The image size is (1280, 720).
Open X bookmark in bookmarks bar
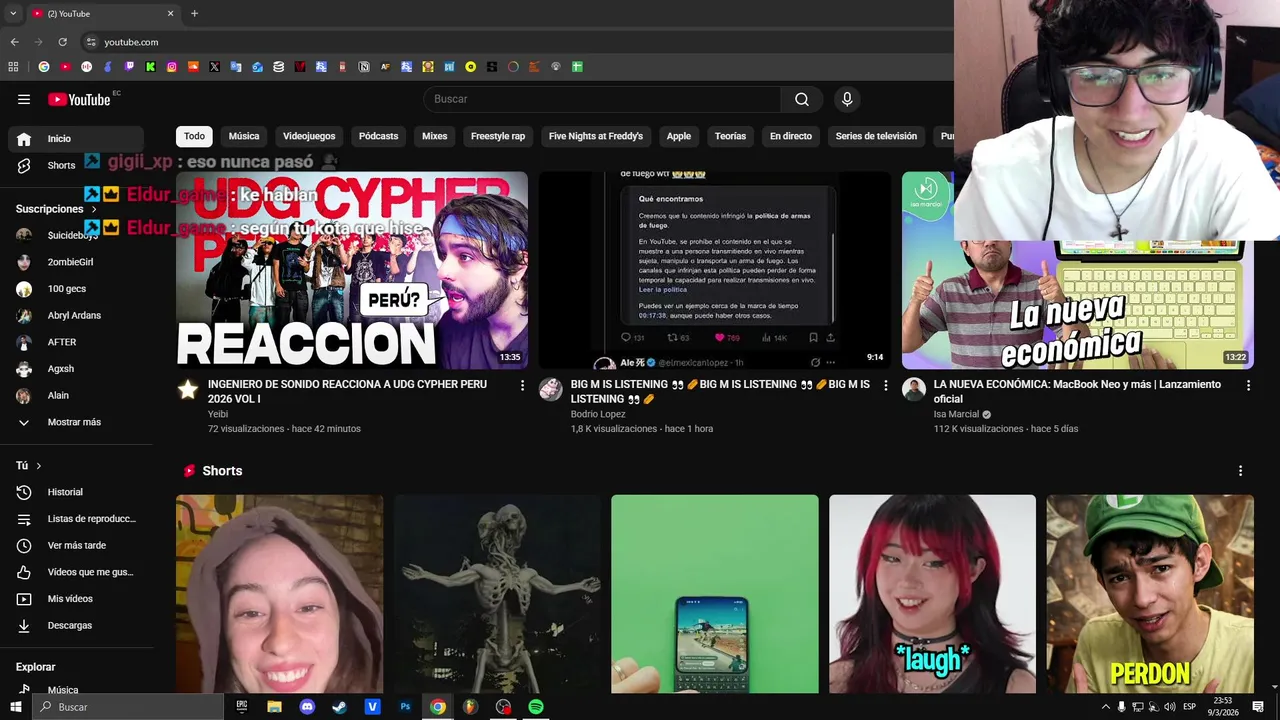coord(214,67)
